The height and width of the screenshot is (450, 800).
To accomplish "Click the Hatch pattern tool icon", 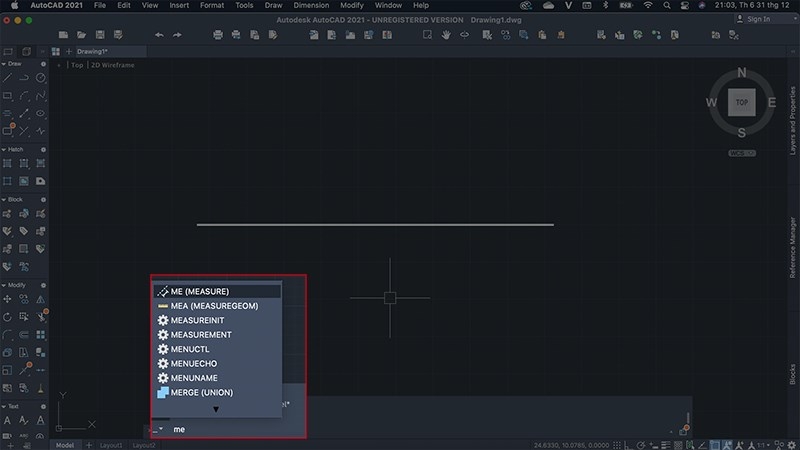I will [x=7, y=163].
